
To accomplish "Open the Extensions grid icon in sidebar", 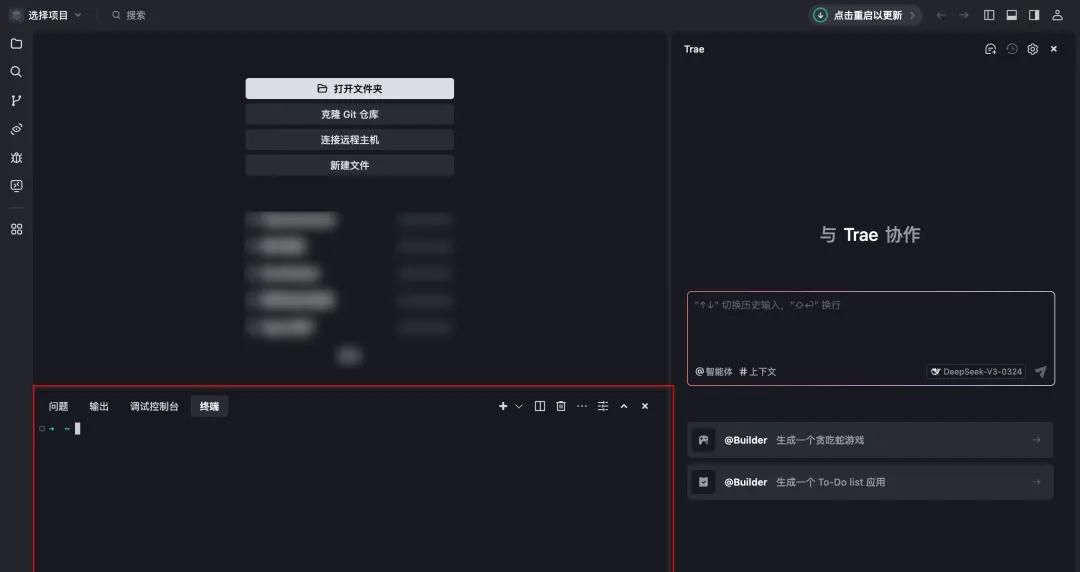I will coord(16,229).
